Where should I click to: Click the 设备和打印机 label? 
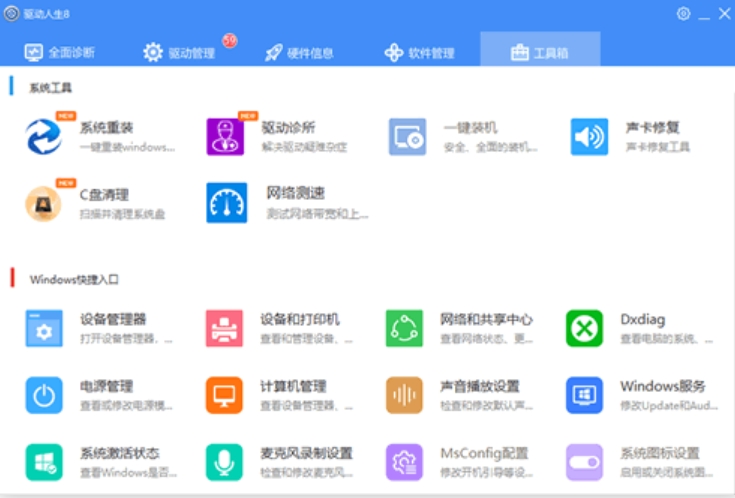300,319
